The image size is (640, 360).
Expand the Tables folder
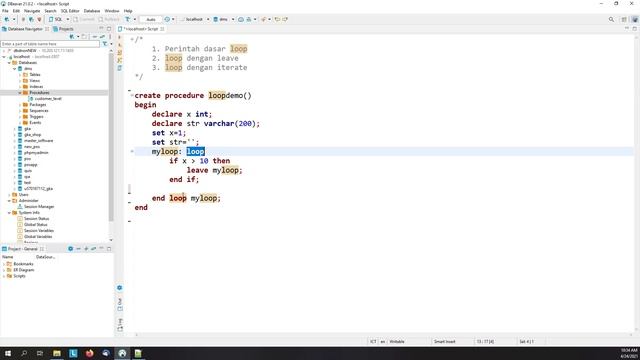pos(20,75)
